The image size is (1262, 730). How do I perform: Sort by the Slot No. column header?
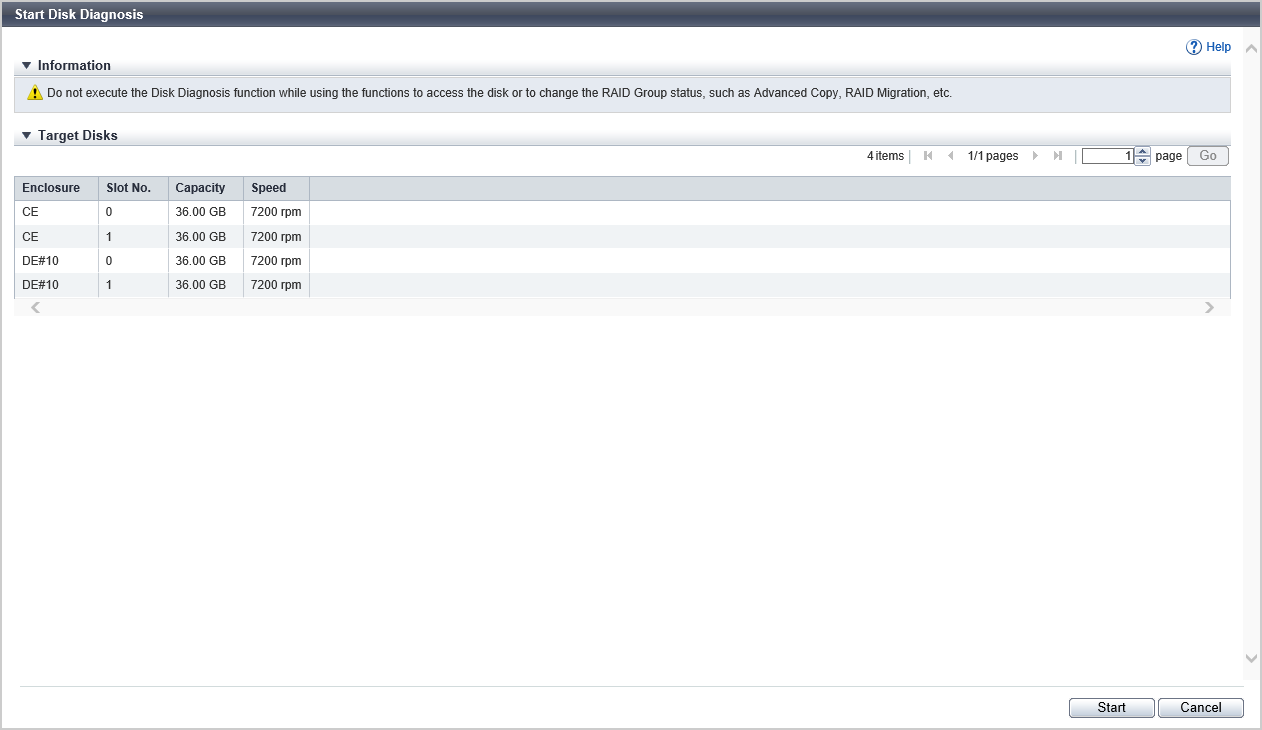click(x=128, y=188)
